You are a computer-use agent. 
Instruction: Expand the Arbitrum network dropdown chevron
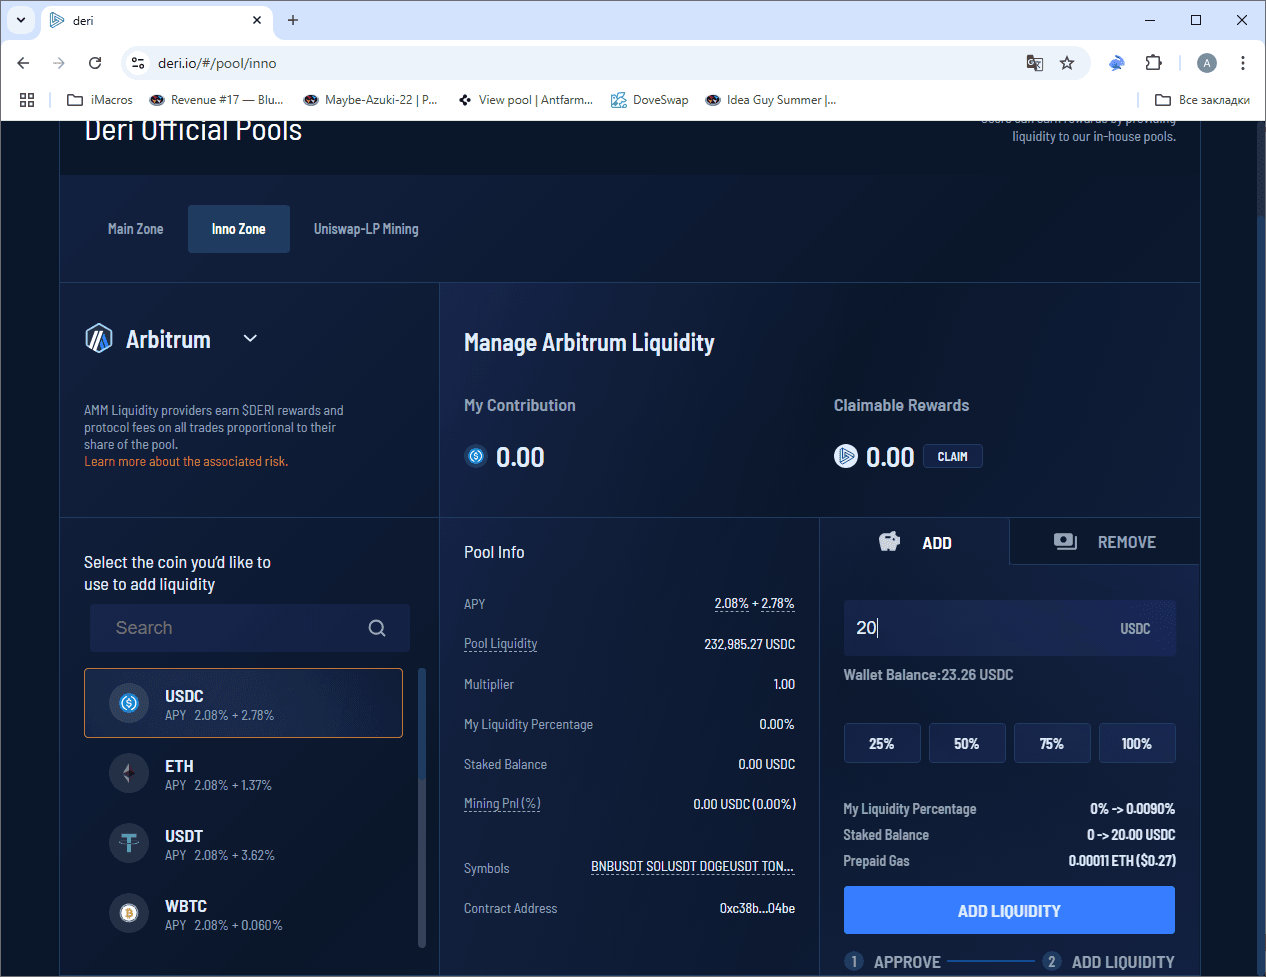(250, 339)
